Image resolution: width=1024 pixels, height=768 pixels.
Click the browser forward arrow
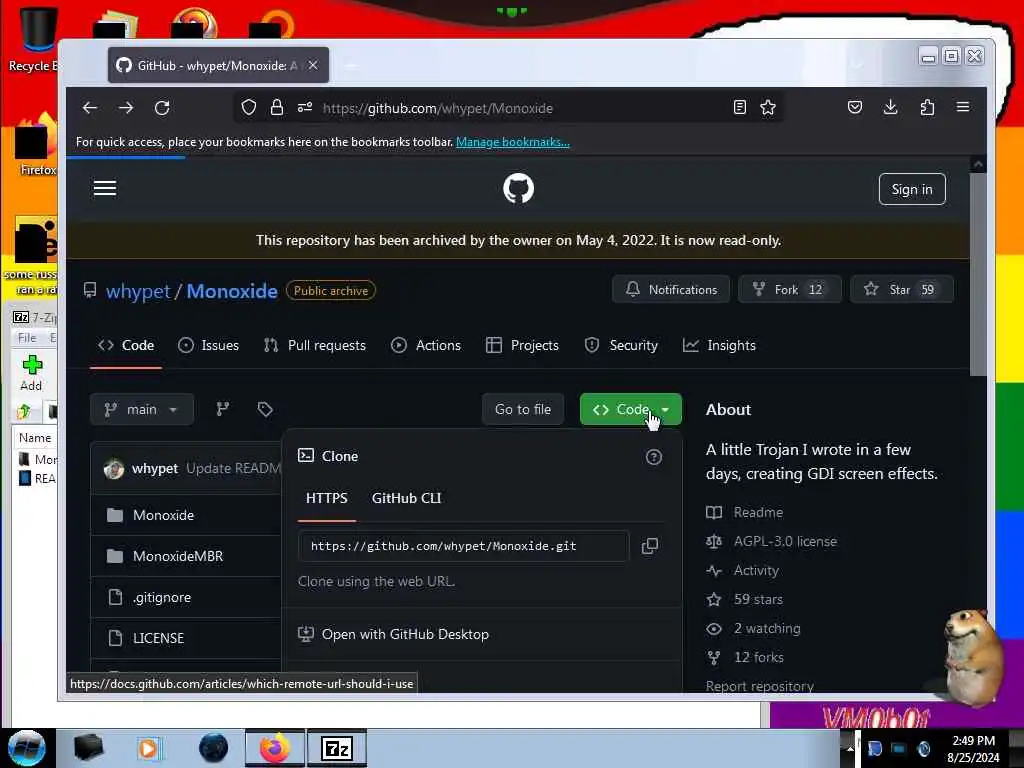(126, 108)
